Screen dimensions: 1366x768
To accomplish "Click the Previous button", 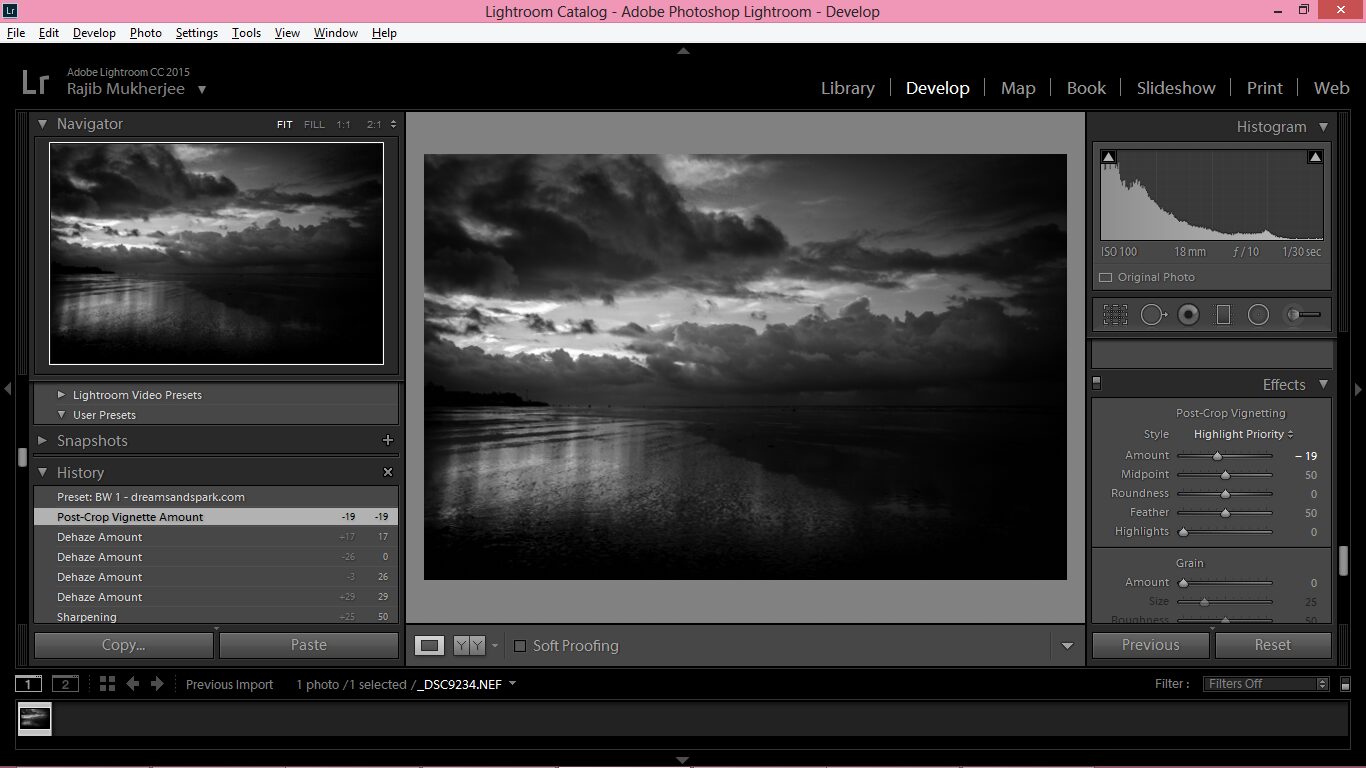I will [x=1151, y=645].
